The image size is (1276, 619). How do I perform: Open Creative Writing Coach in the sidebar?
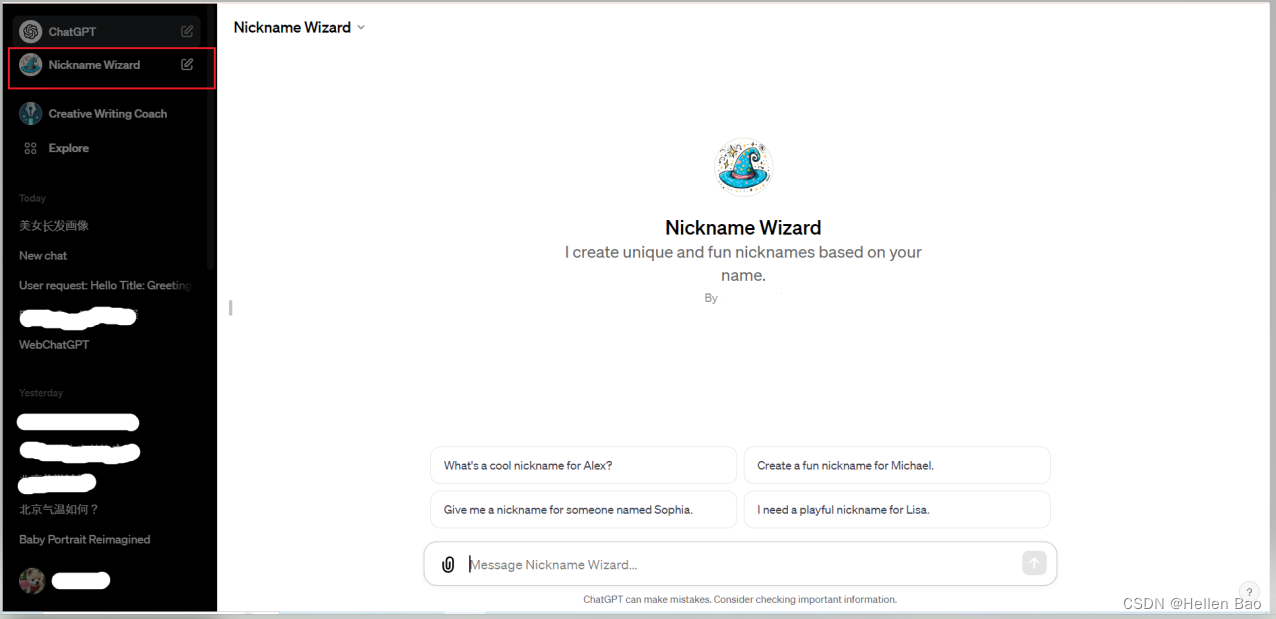(107, 114)
